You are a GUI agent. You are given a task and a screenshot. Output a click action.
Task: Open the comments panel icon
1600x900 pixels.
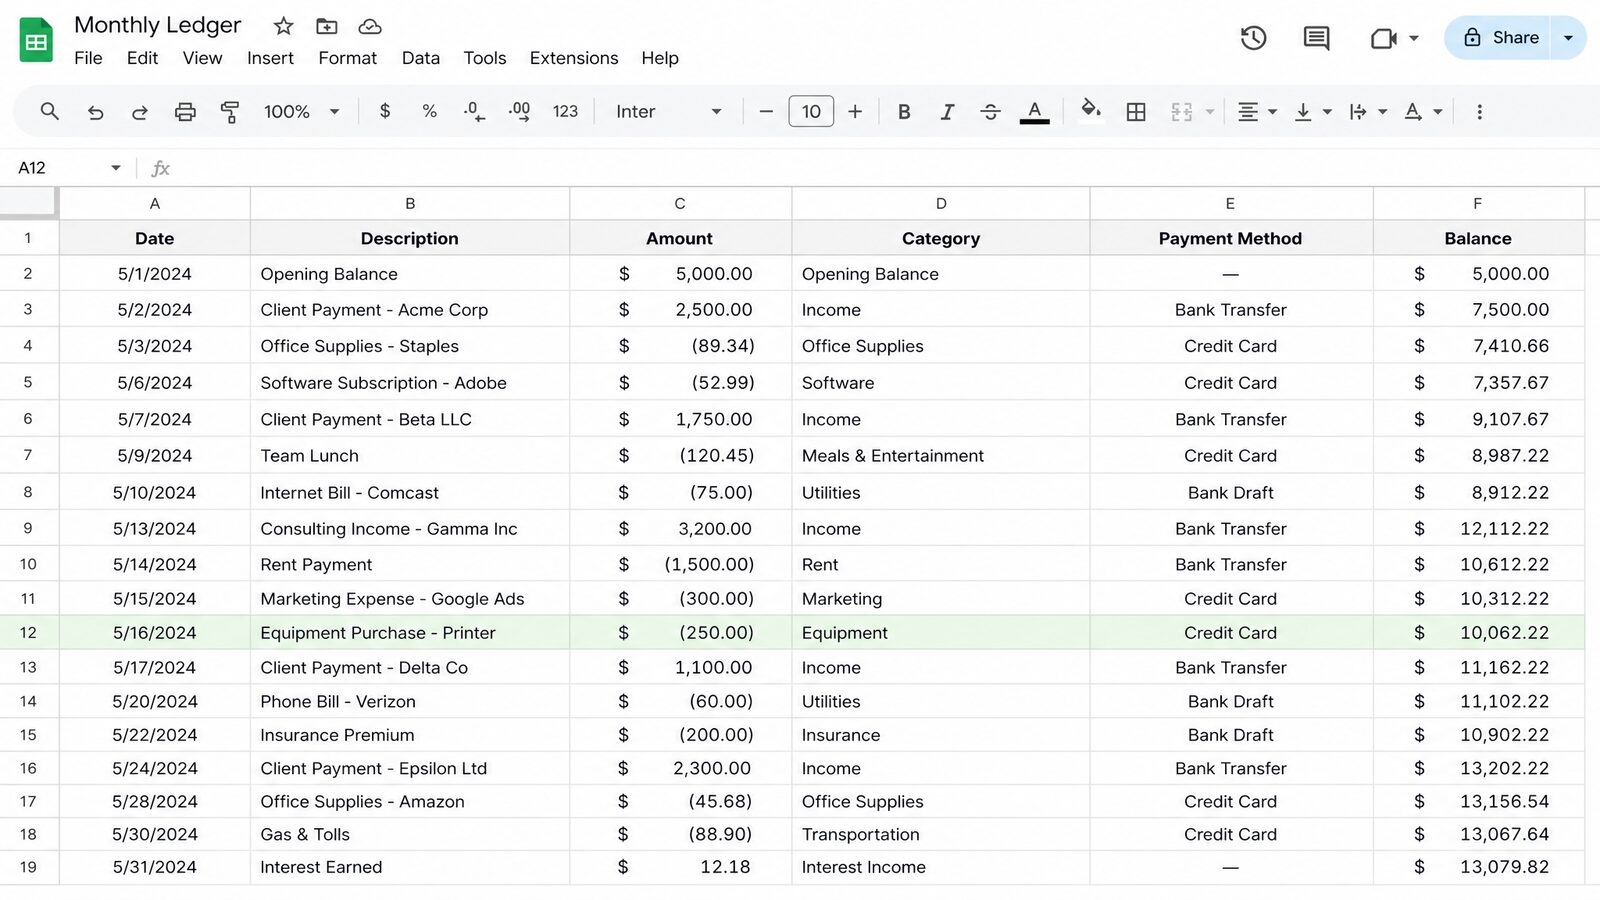(x=1316, y=38)
